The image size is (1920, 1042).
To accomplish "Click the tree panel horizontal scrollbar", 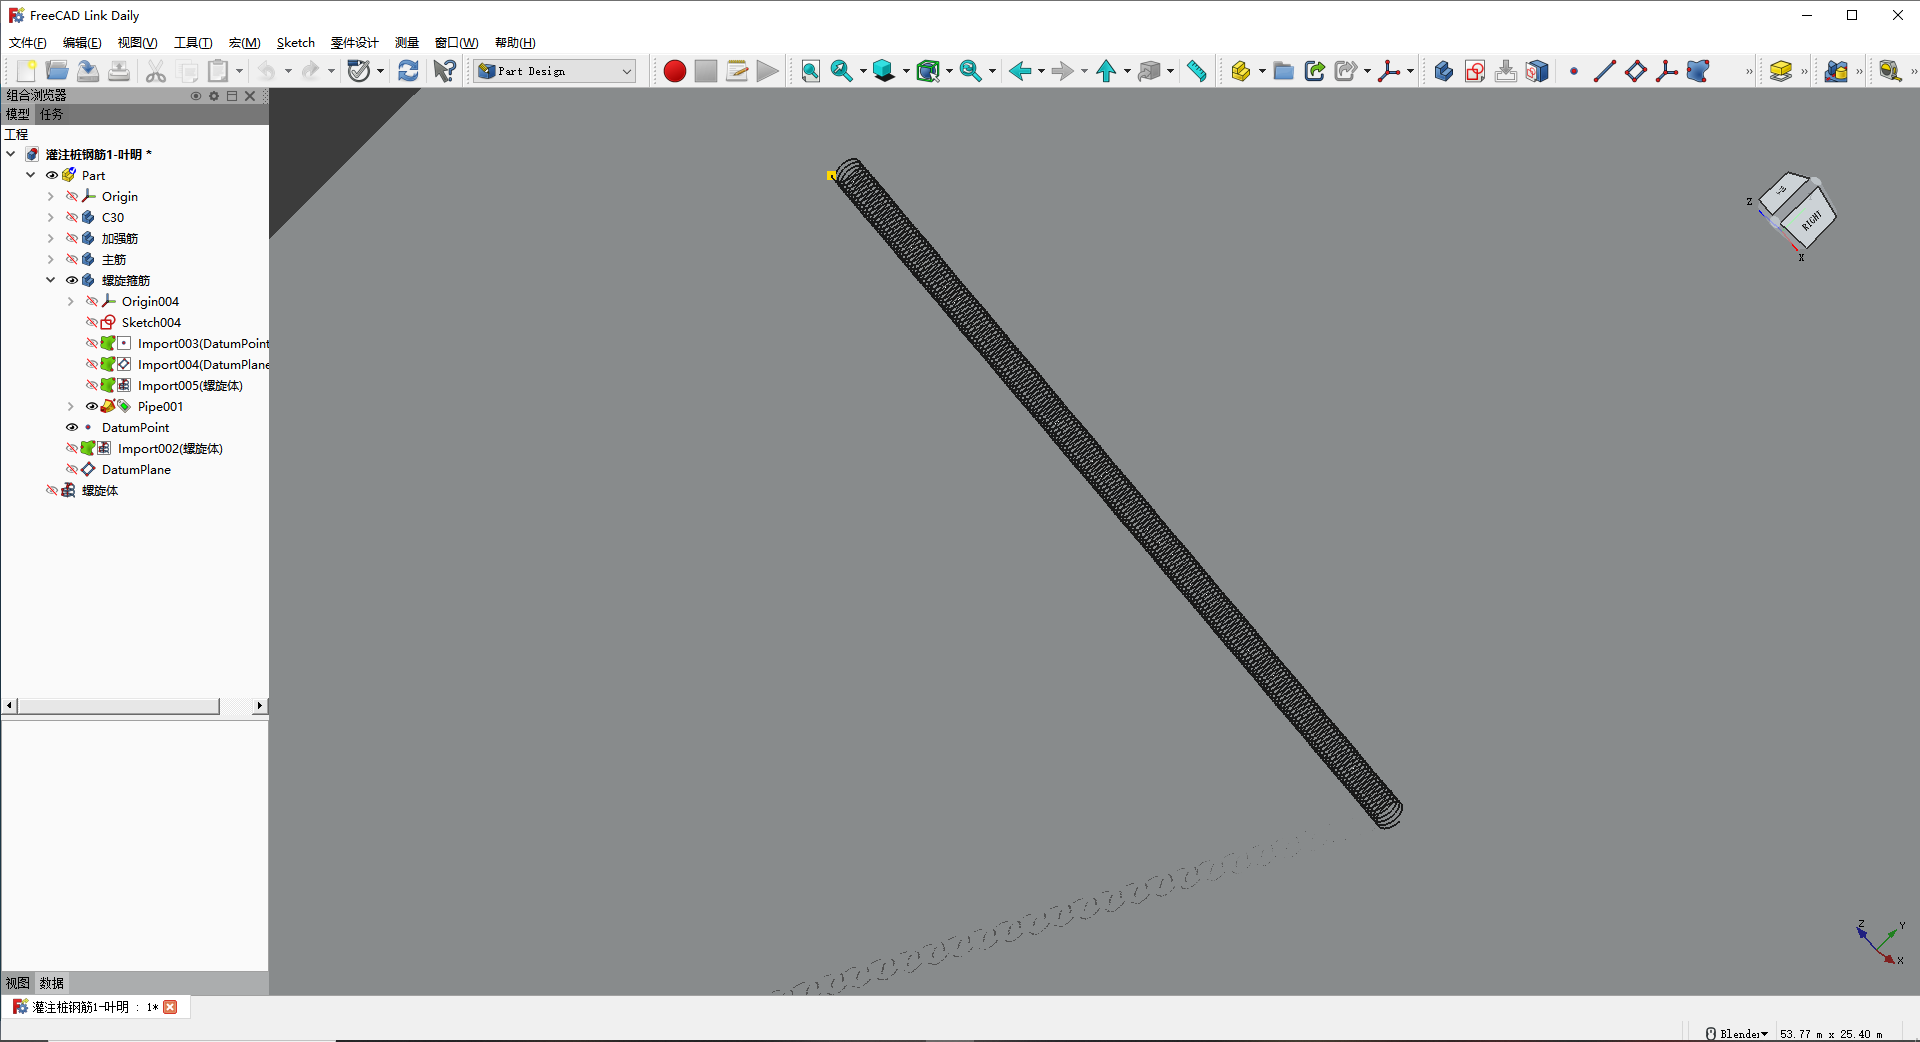I will [120, 706].
